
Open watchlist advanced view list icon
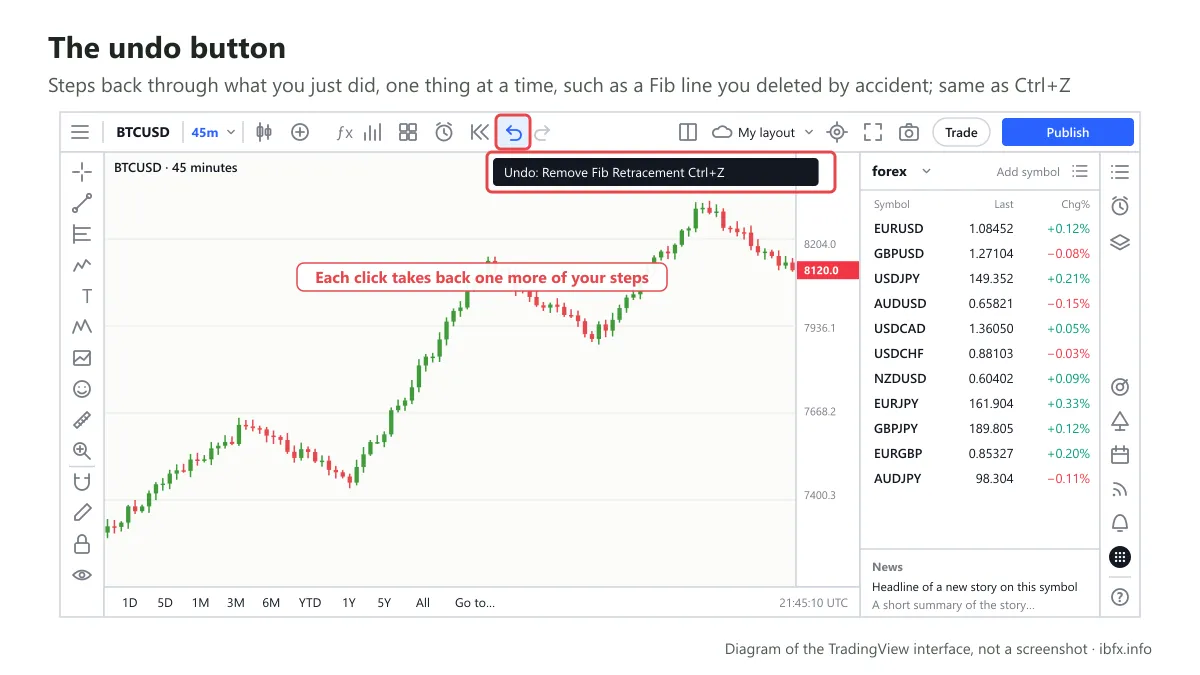click(1080, 171)
